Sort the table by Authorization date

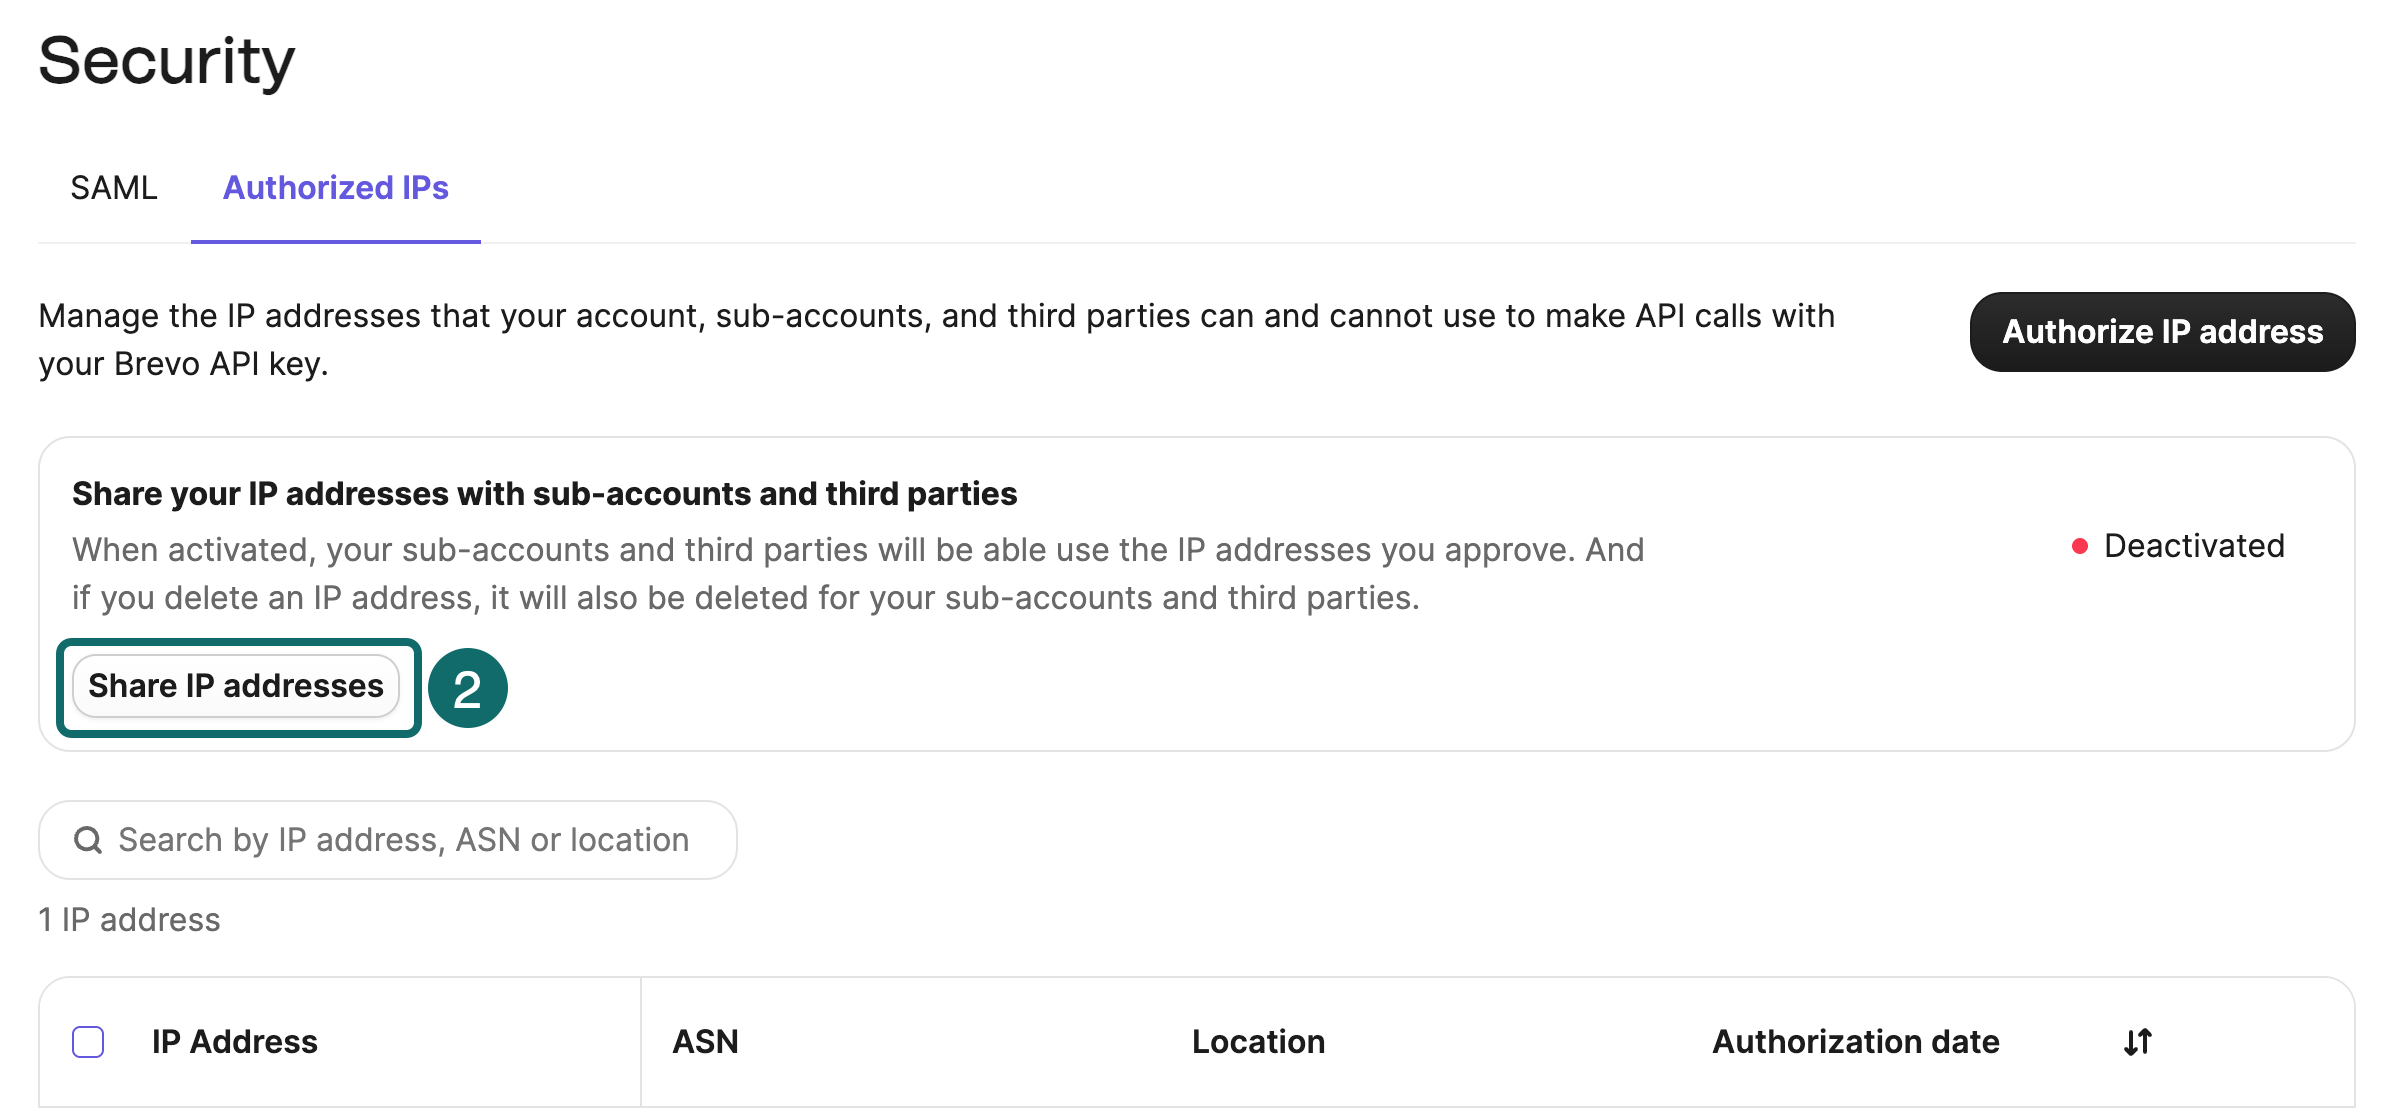click(x=1856, y=1041)
